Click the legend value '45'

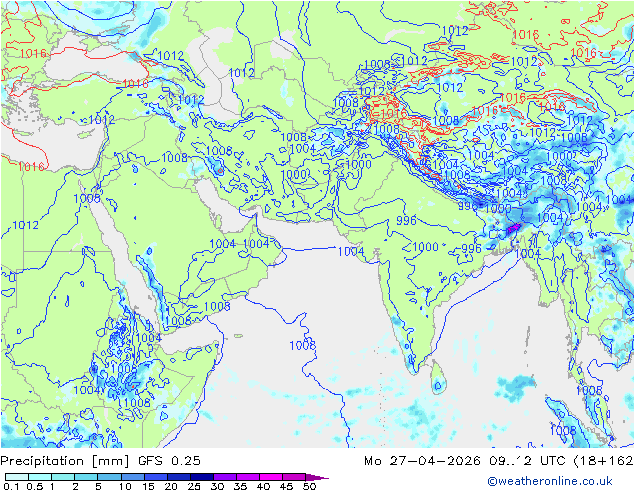(x=286, y=486)
